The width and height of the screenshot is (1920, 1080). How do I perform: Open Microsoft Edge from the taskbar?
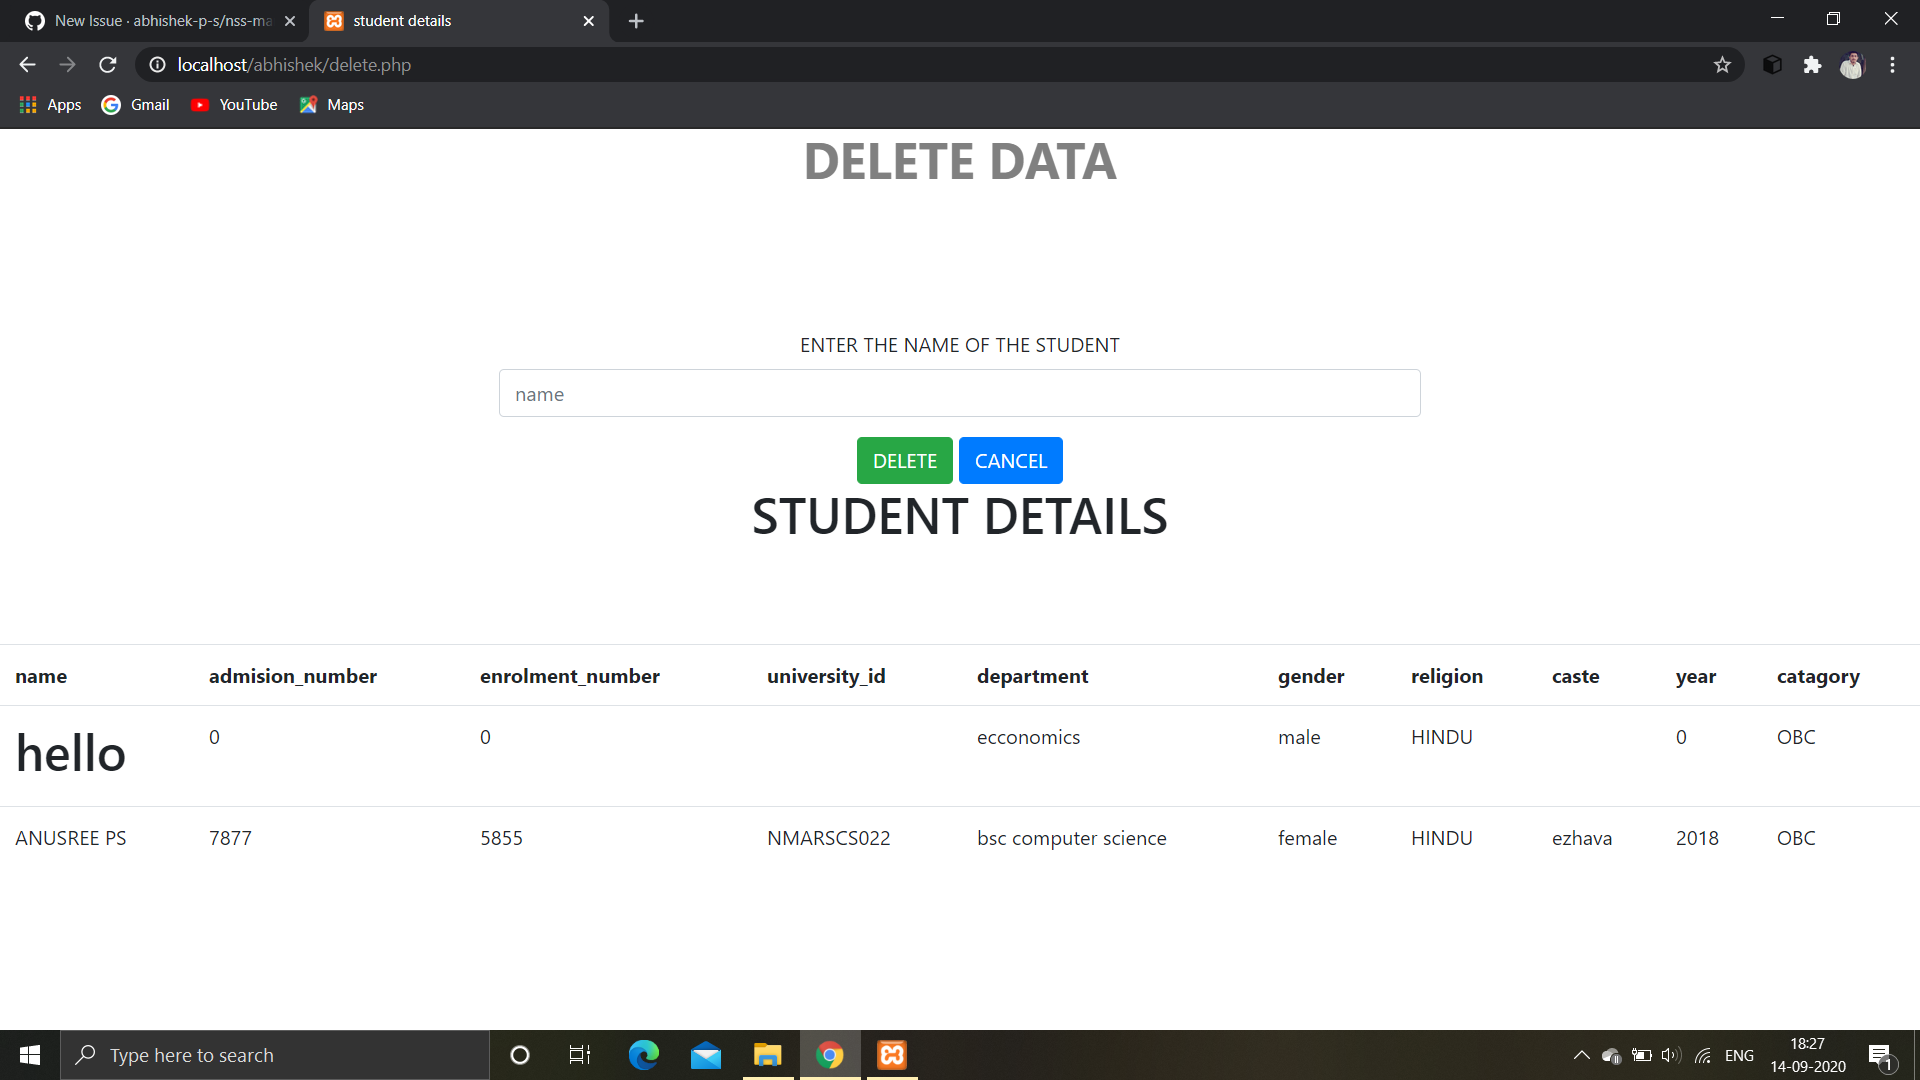pos(644,1054)
